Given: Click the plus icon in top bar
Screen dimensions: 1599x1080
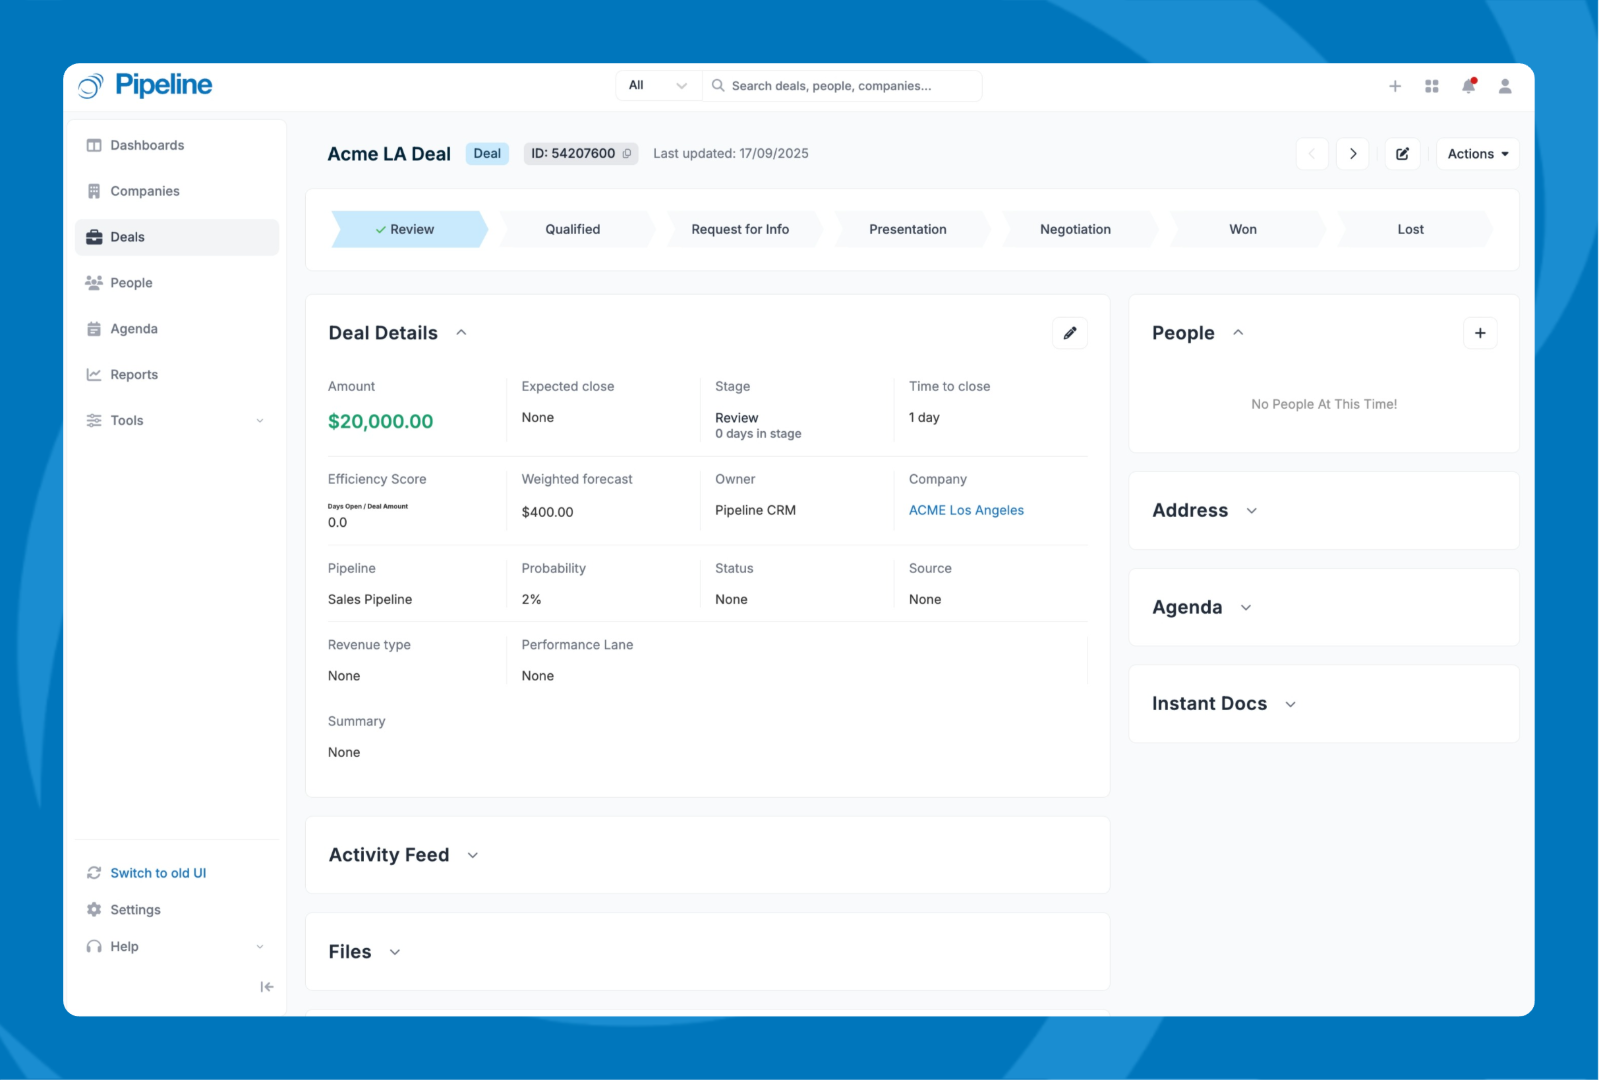Looking at the screenshot, I should tap(1394, 86).
